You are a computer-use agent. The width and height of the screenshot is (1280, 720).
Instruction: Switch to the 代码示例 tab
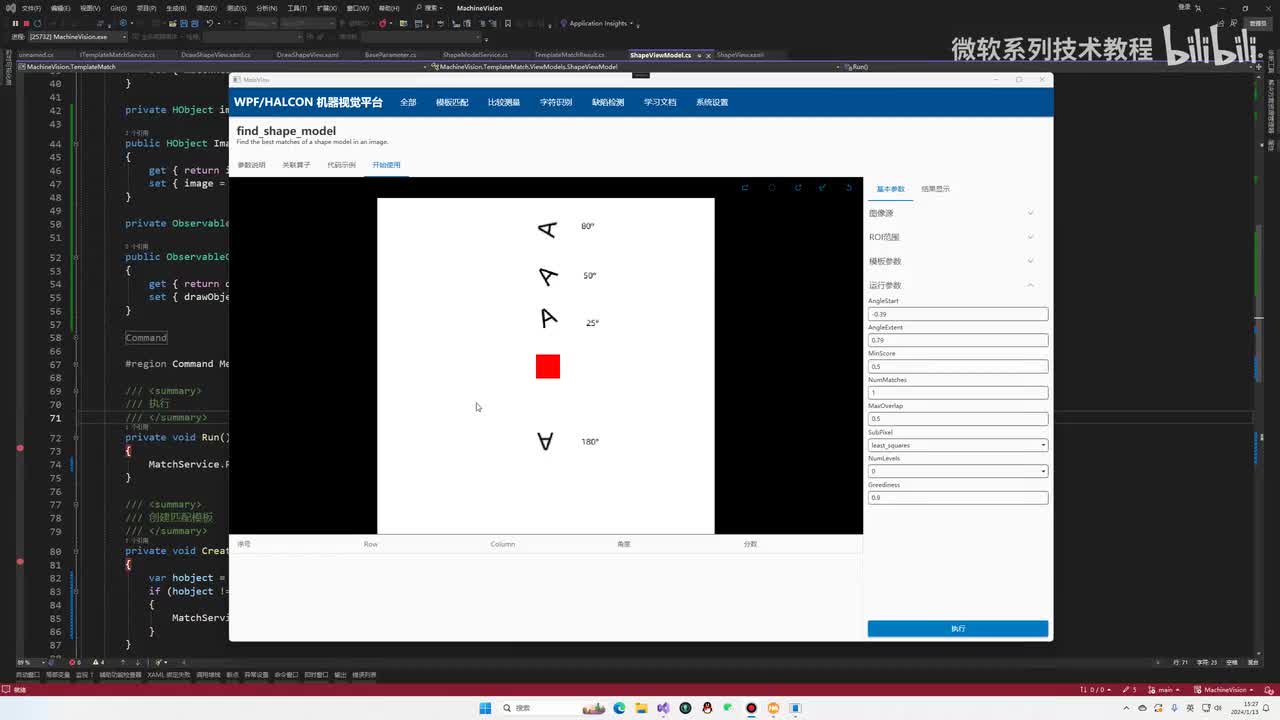point(341,165)
